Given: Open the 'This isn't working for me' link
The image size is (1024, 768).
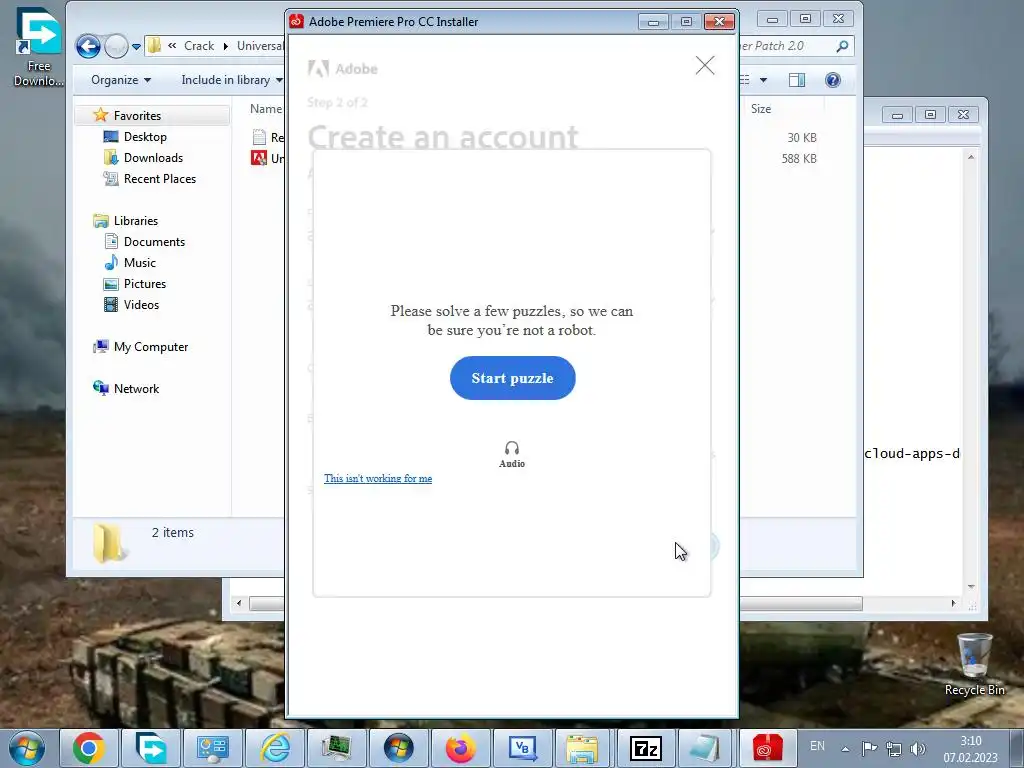Looking at the screenshot, I should pyautogui.click(x=378, y=478).
